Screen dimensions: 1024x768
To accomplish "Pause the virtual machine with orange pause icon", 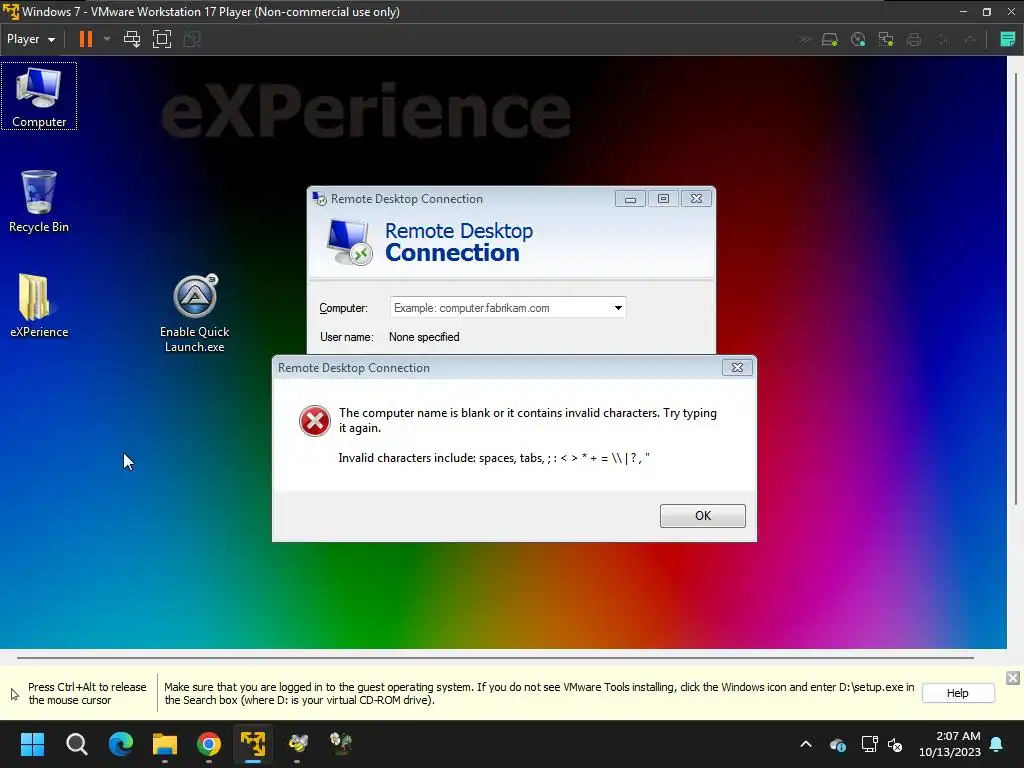I will pos(86,39).
